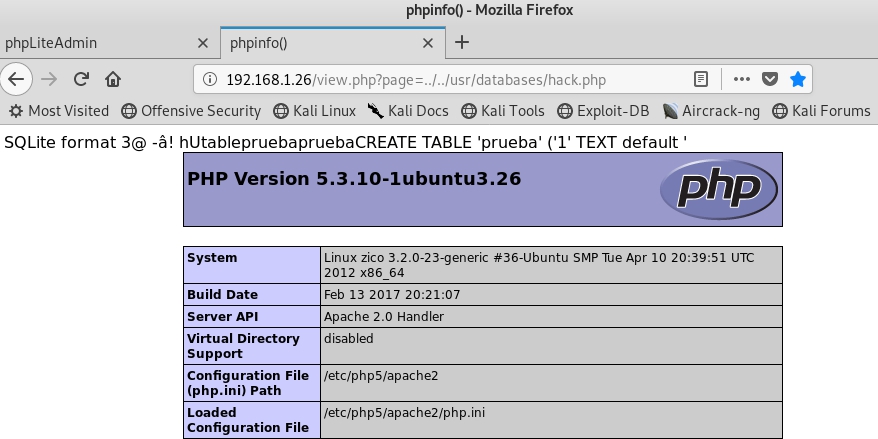Open the Kali Tools bookmark

click(503, 111)
